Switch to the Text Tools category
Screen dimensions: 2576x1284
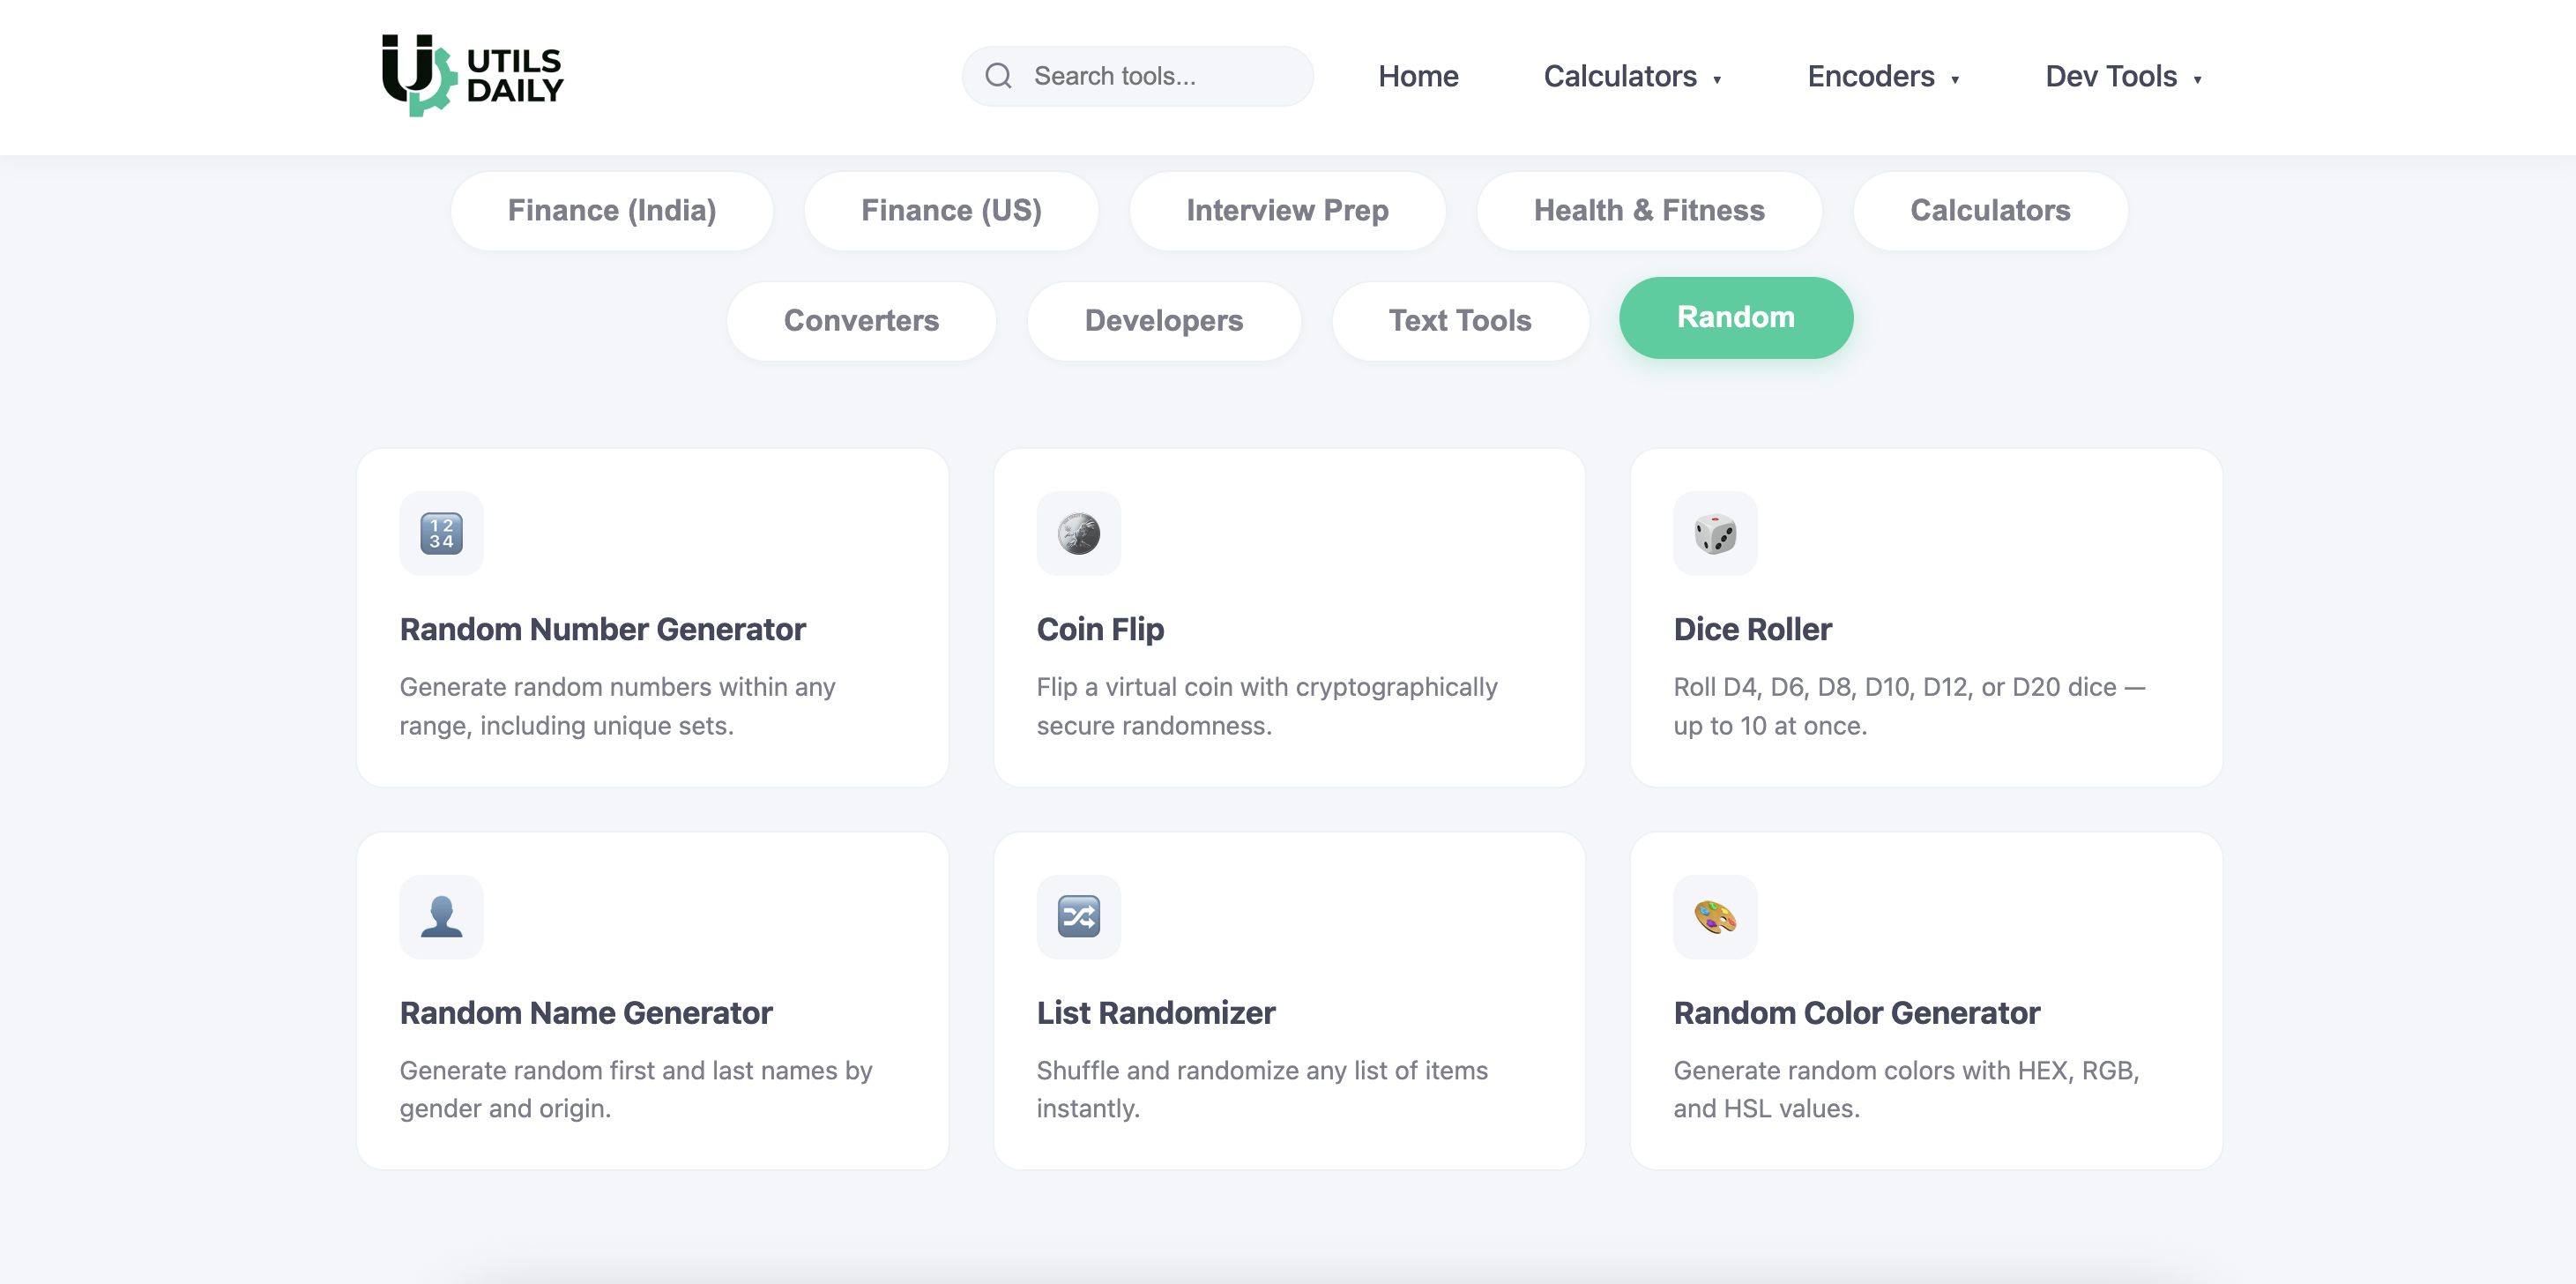point(1459,320)
